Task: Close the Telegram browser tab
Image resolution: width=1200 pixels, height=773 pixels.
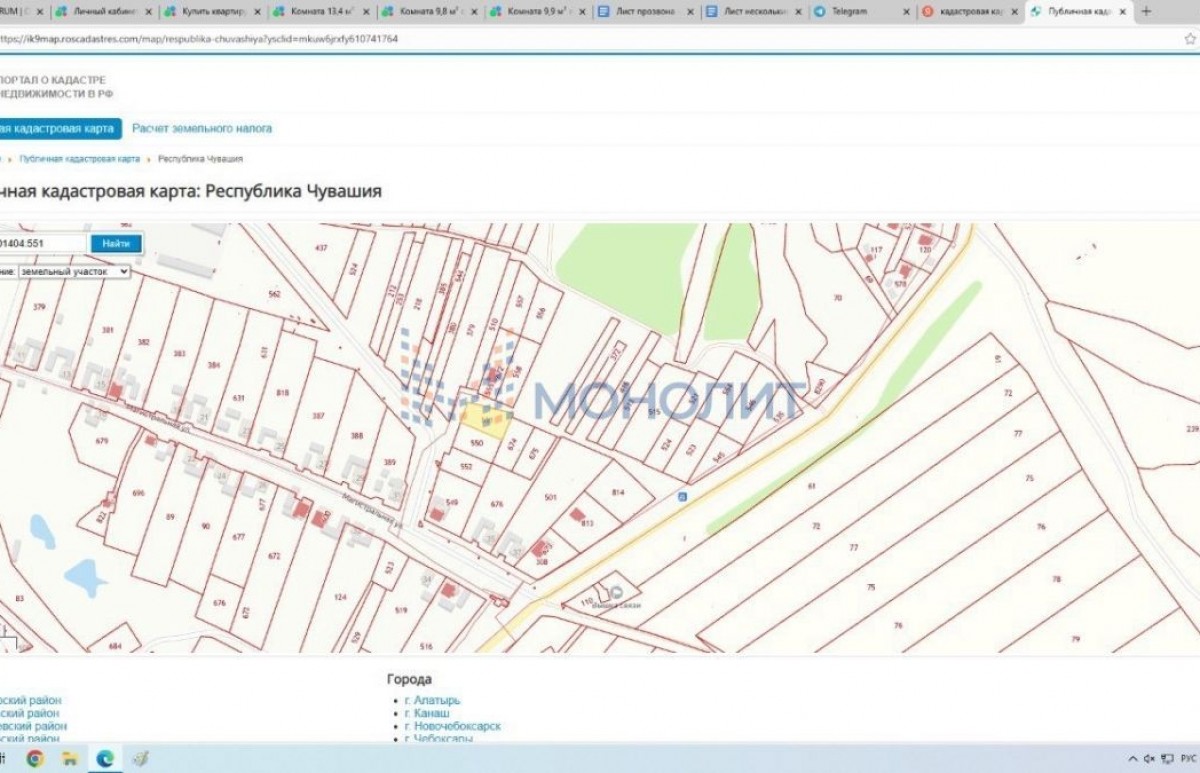Action: [x=906, y=12]
